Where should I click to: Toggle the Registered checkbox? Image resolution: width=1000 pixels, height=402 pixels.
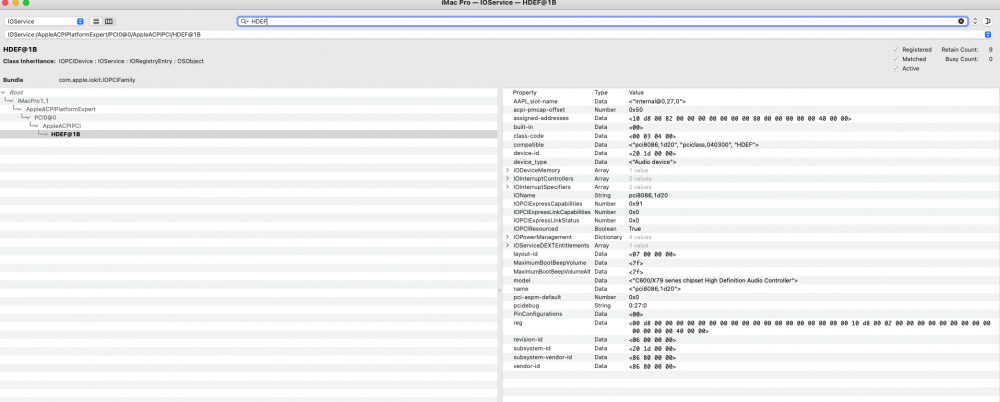click(895, 49)
